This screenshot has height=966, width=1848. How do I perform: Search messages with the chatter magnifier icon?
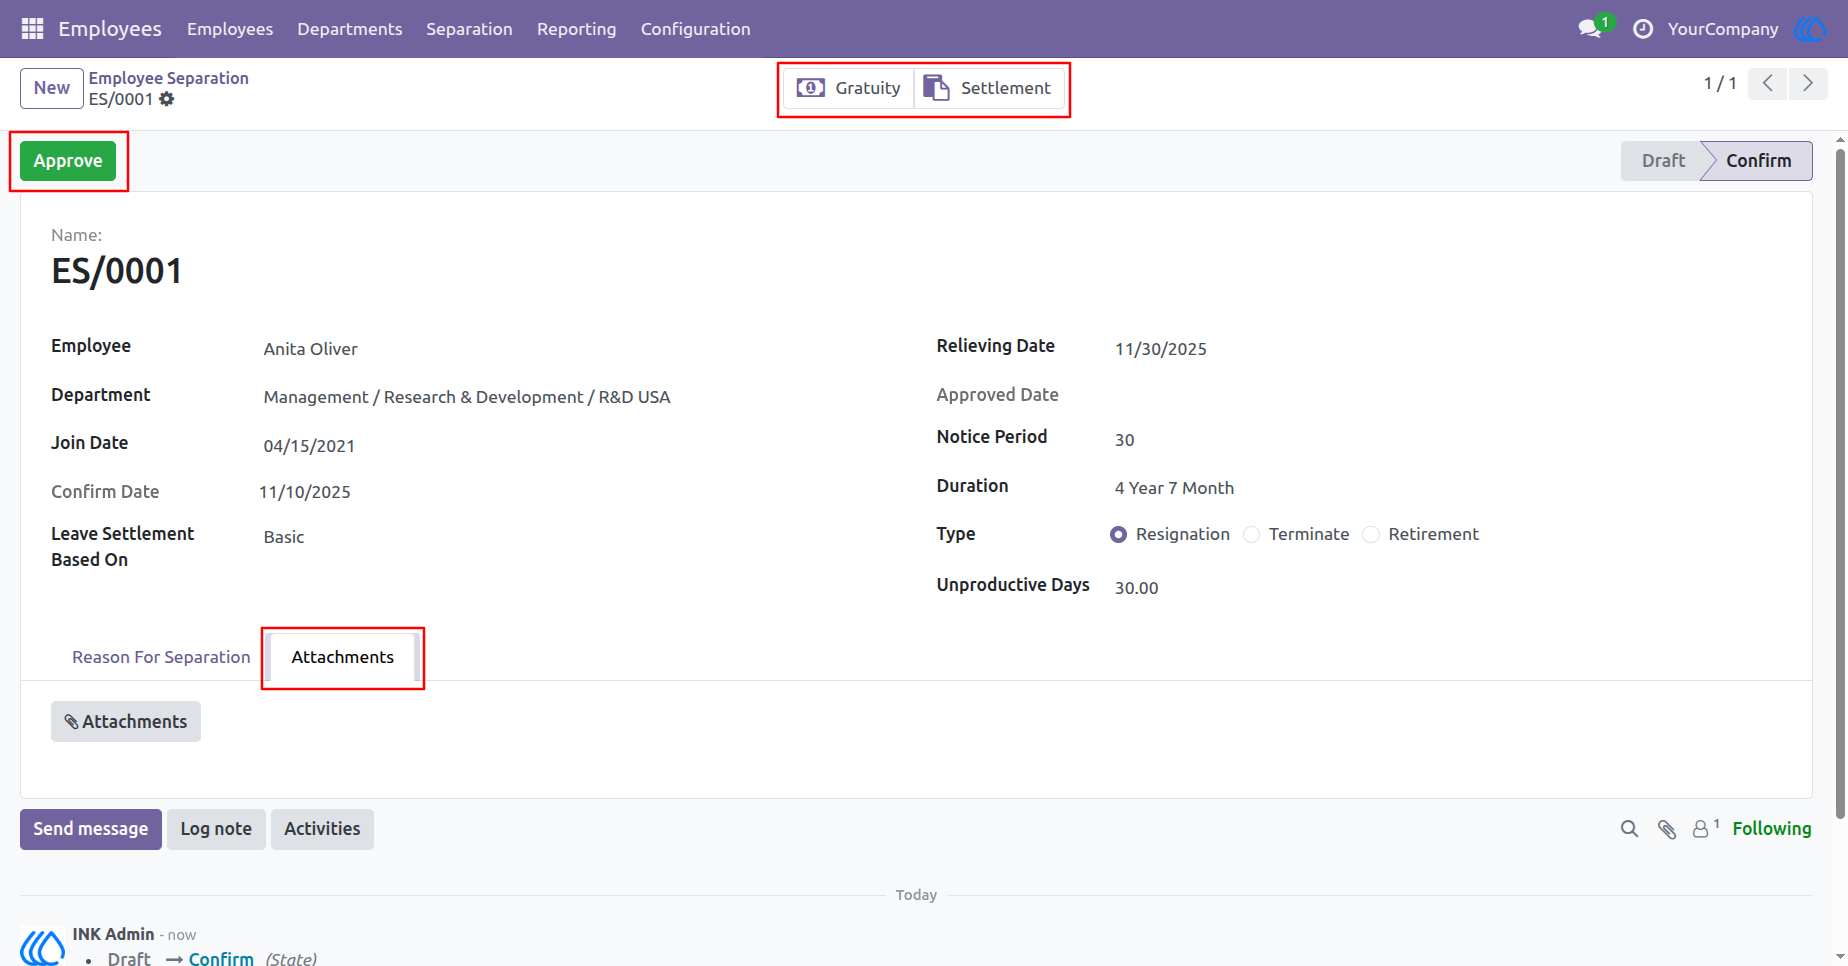coord(1630,829)
